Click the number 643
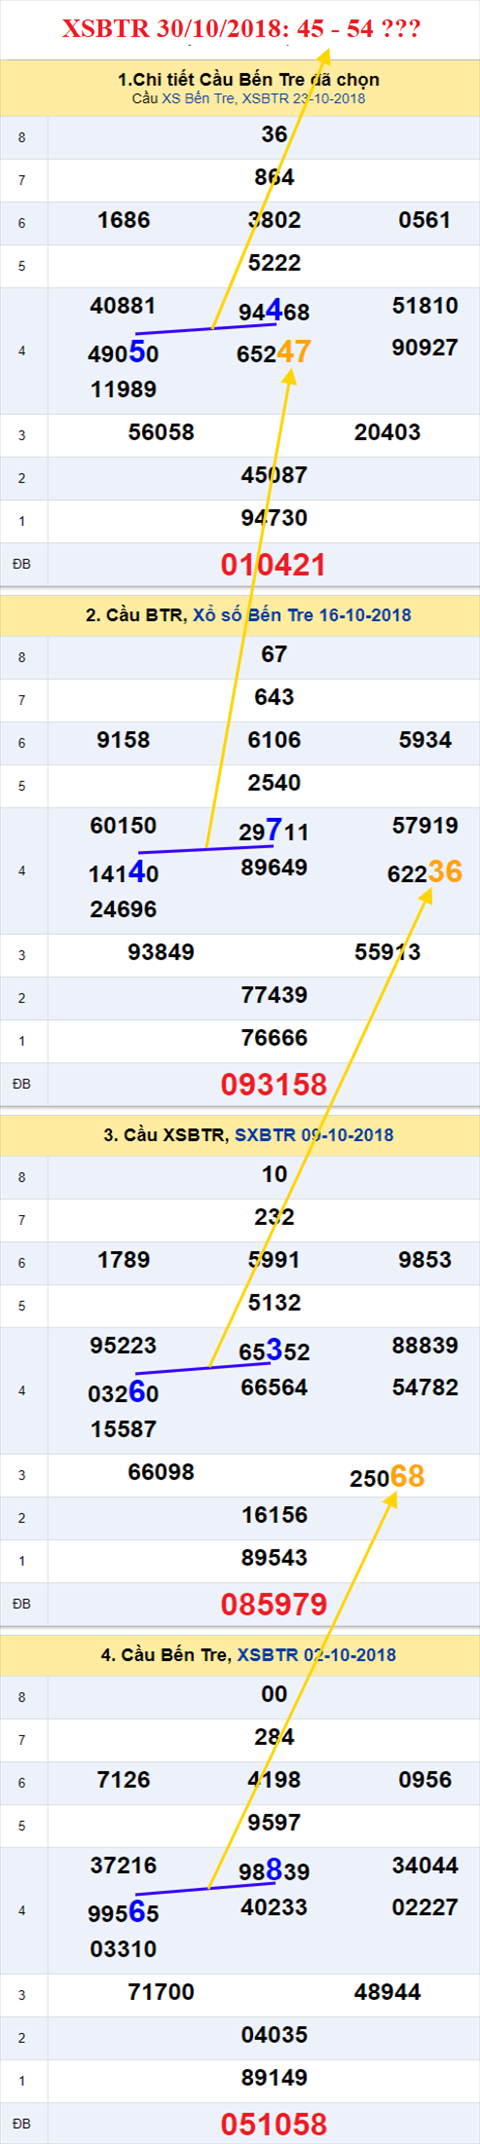The image size is (480, 2144). coord(274,698)
